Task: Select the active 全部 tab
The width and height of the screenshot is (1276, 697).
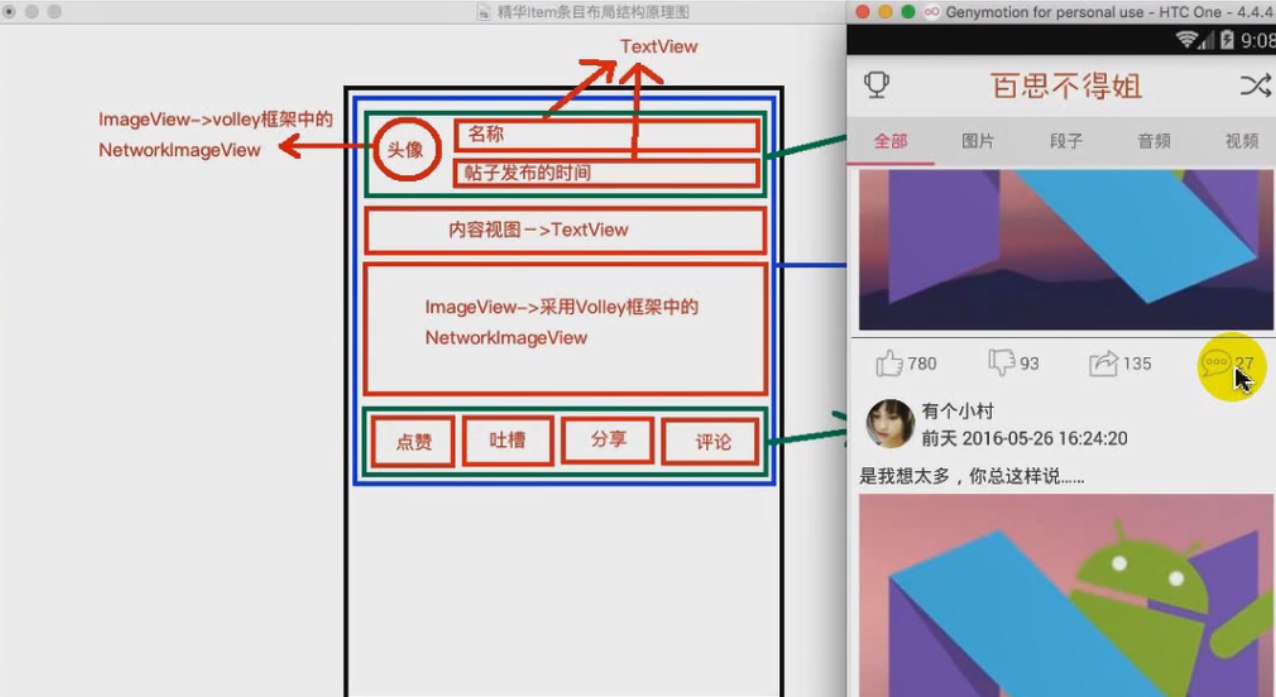Action: pos(890,141)
